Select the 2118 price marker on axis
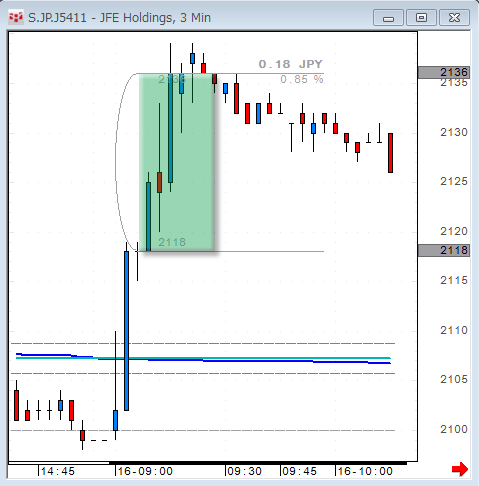 tap(444, 250)
